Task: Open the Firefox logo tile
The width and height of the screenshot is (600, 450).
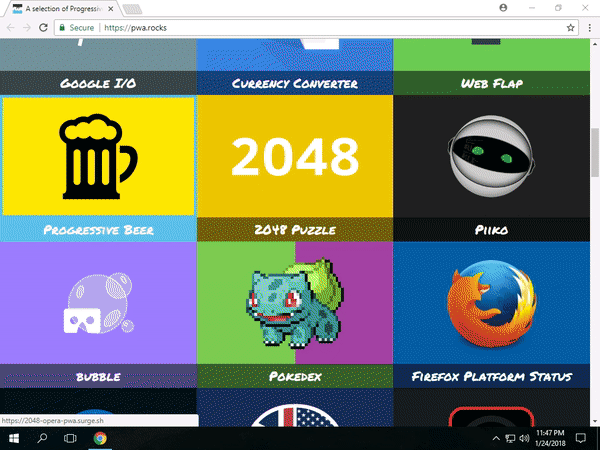Action: click(491, 304)
